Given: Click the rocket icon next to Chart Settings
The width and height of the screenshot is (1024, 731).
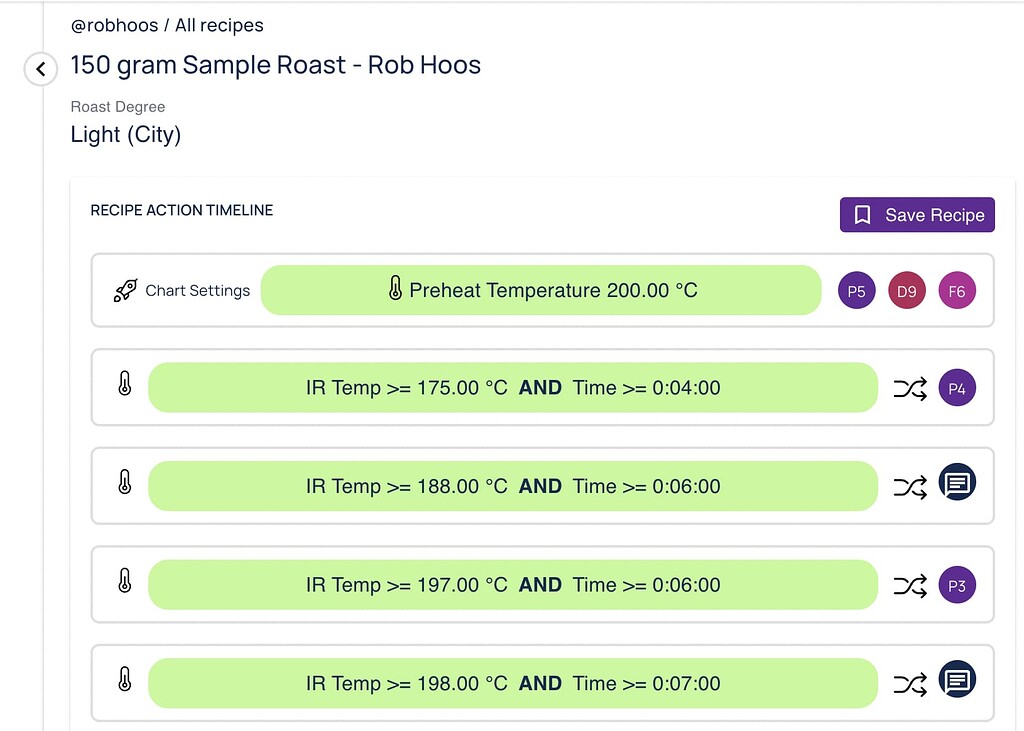Looking at the screenshot, I should (x=126, y=290).
